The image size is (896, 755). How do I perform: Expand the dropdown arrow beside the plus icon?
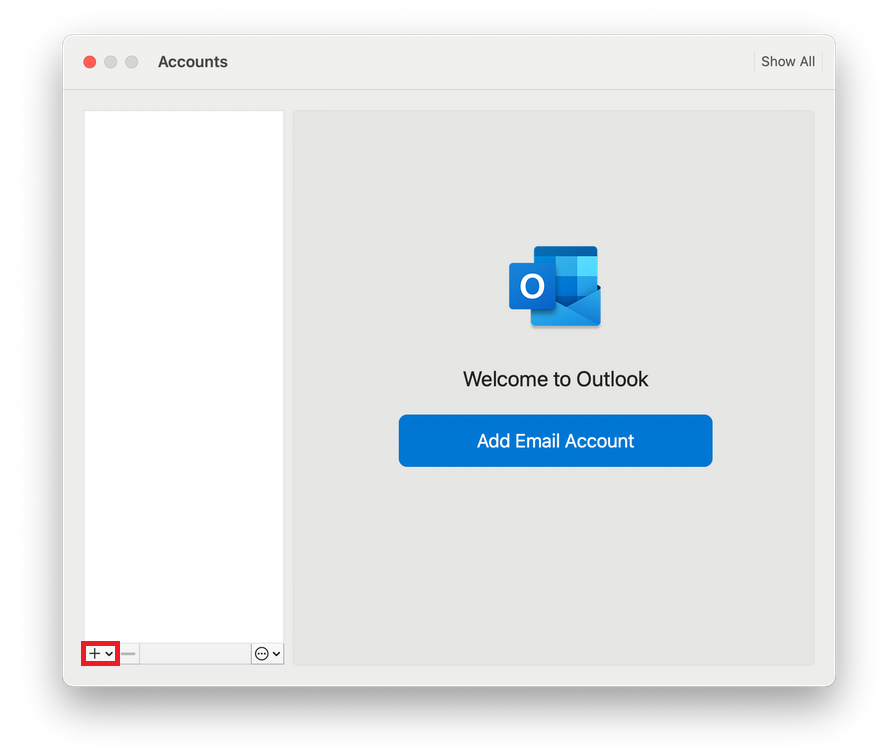109,653
